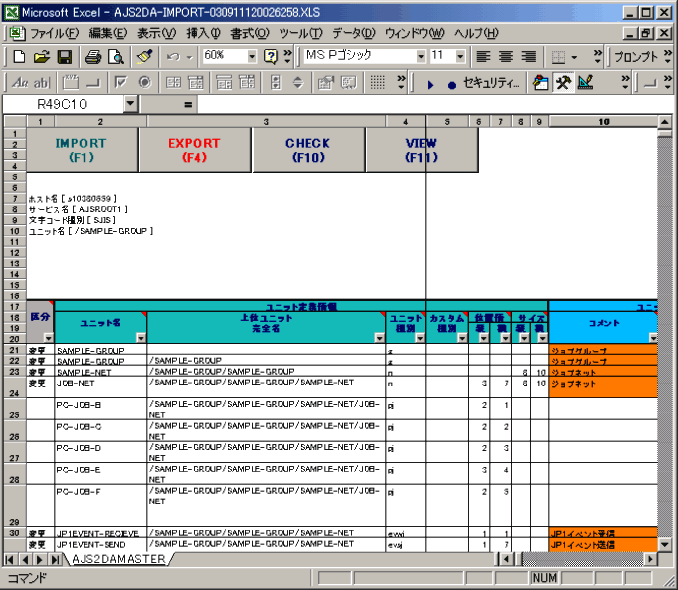678x590 pixels.
Task: Select the Scroll Bar form control
Action: (276, 82)
